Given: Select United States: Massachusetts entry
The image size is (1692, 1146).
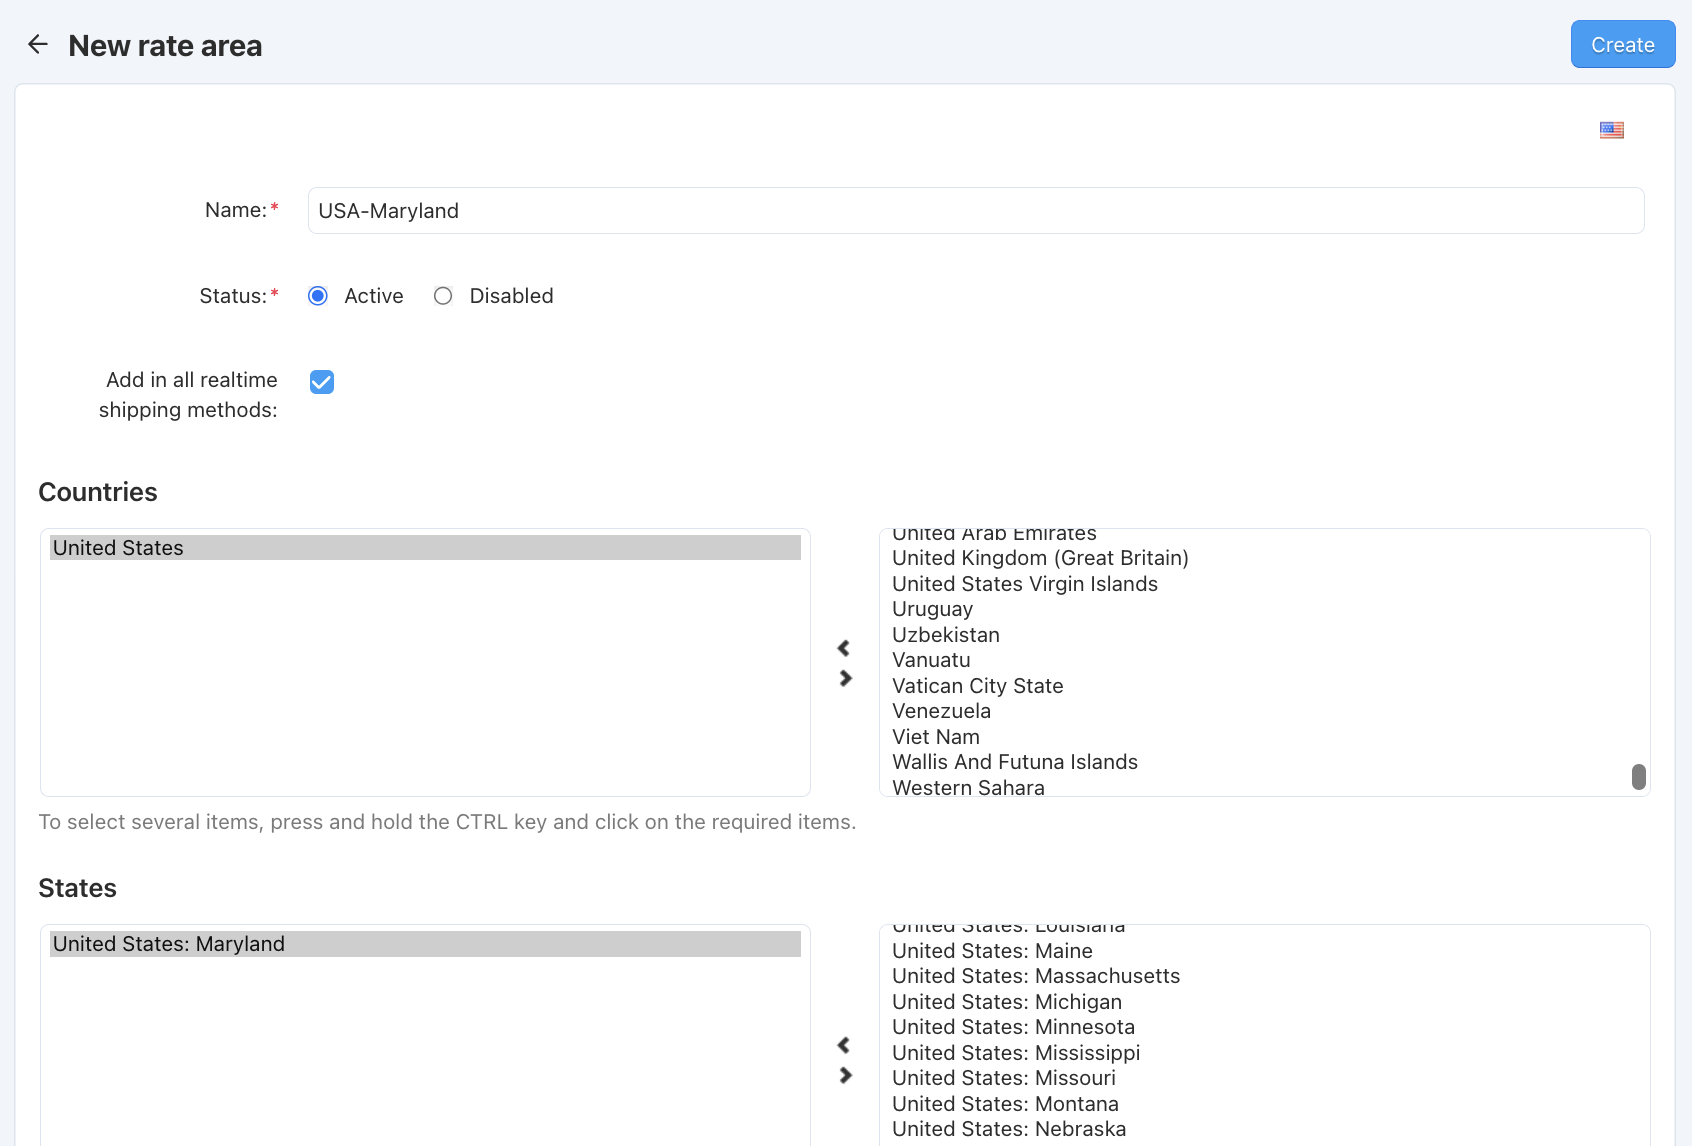Looking at the screenshot, I should [x=1036, y=976].
